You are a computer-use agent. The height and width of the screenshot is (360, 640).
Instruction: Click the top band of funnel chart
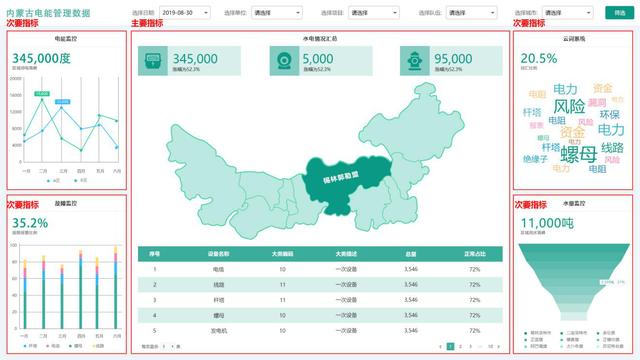click(x=574, y=249)
